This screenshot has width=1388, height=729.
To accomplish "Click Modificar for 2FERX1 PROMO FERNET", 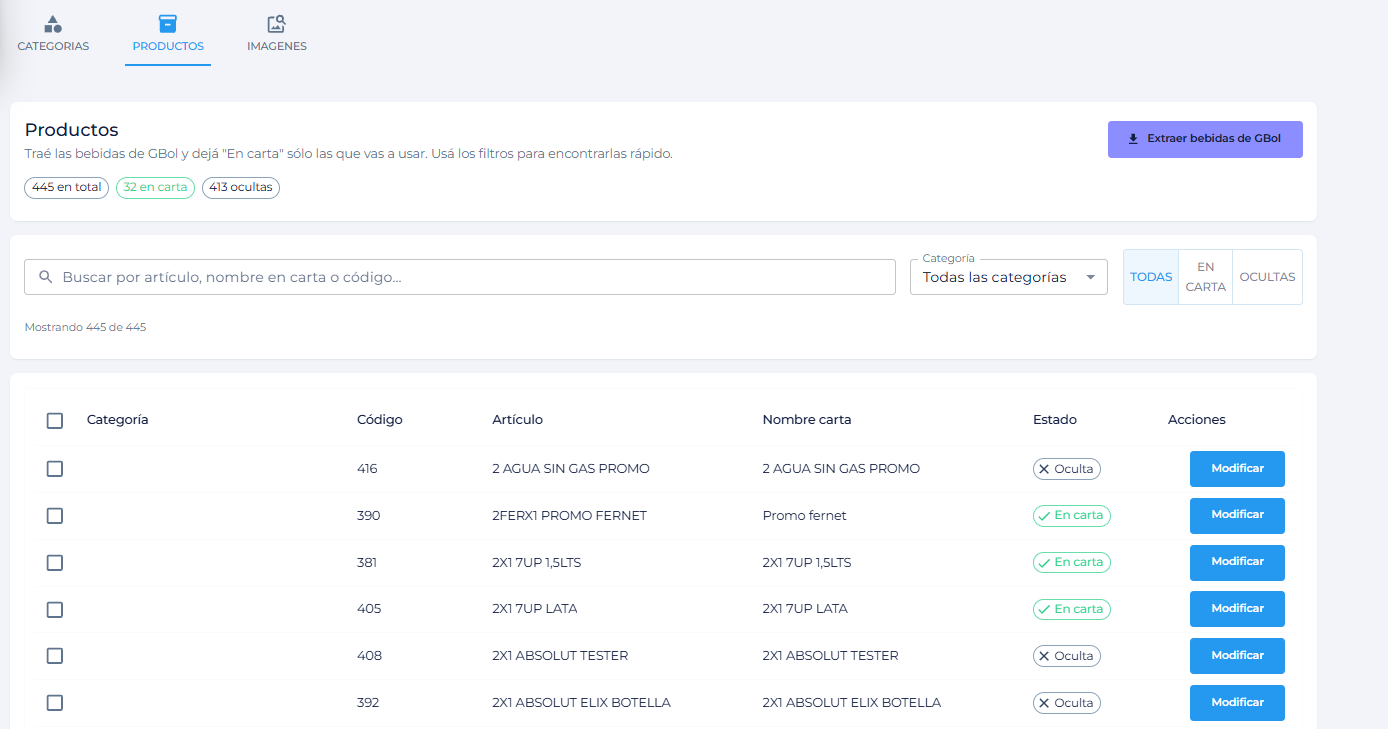I will coord(1237,516).
